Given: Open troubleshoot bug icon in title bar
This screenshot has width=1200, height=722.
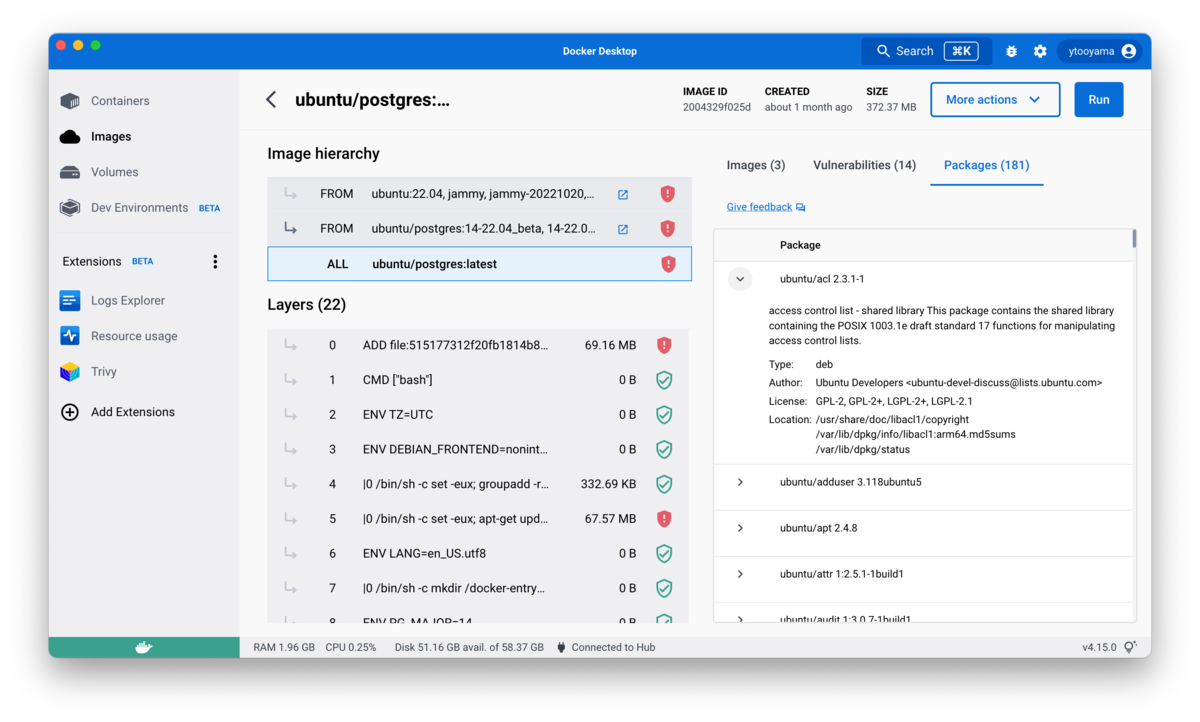Looking at the screenshot, I should click(x=1011, y=51).
